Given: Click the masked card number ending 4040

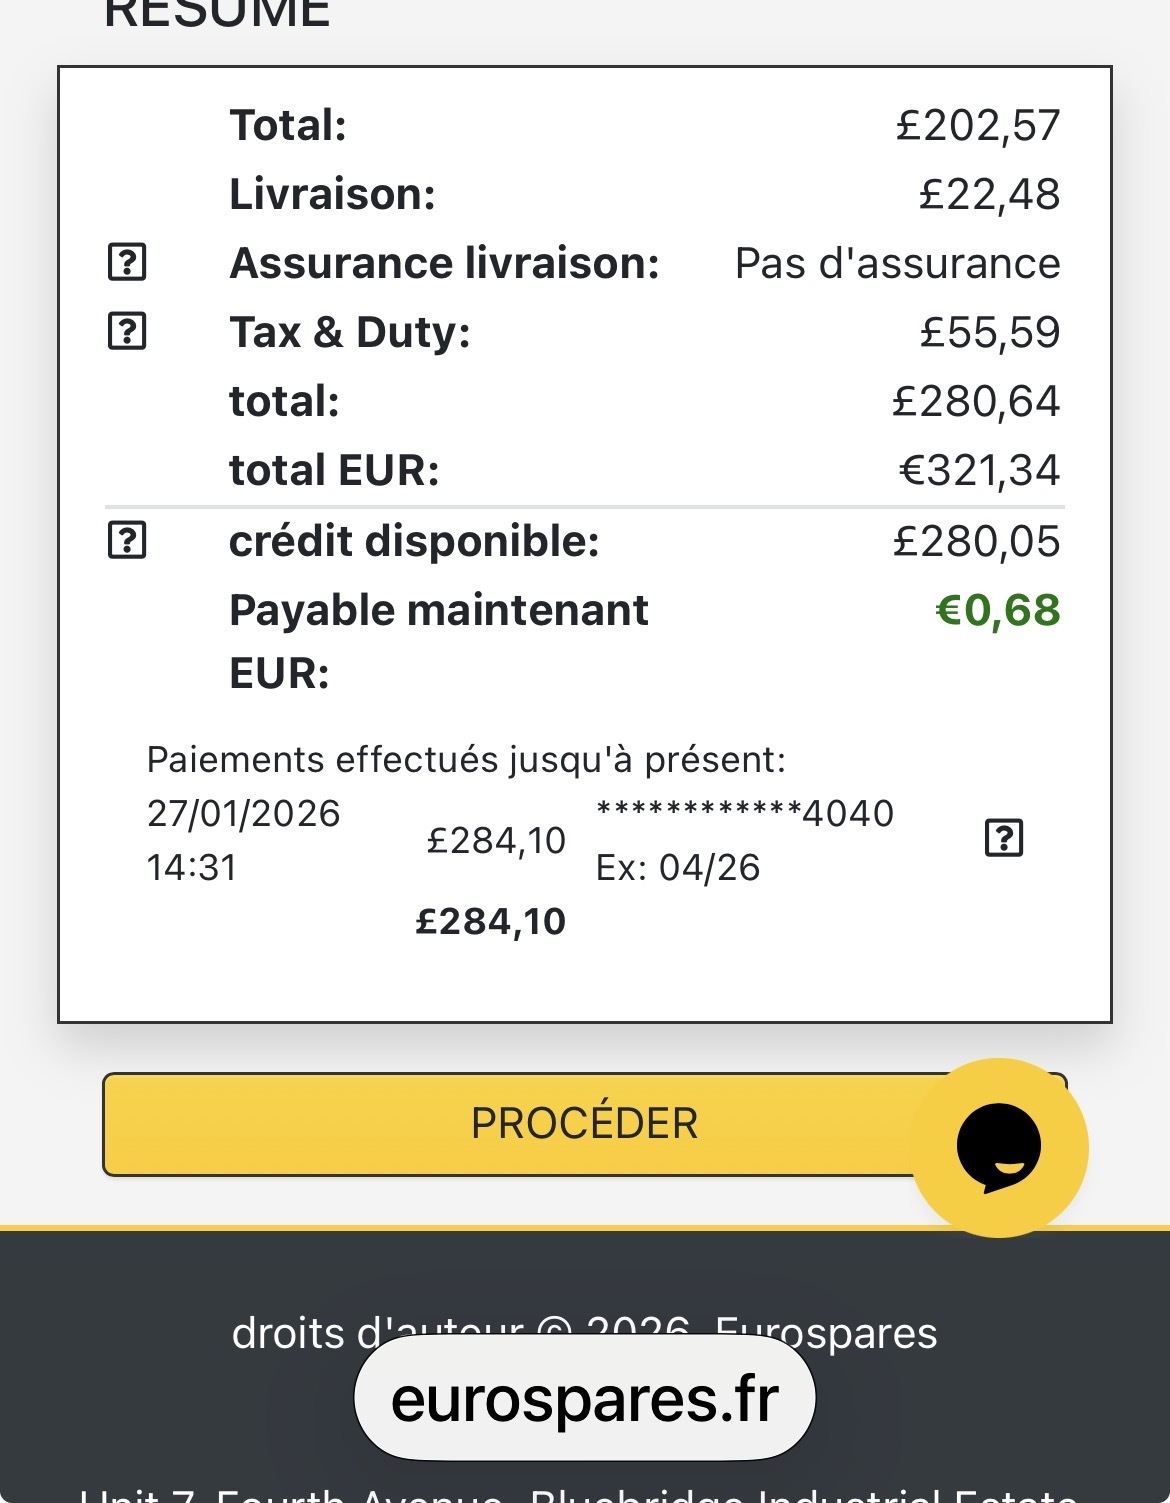Looking at the screenshot, I should pyautogui.click(x=744, y=814).
